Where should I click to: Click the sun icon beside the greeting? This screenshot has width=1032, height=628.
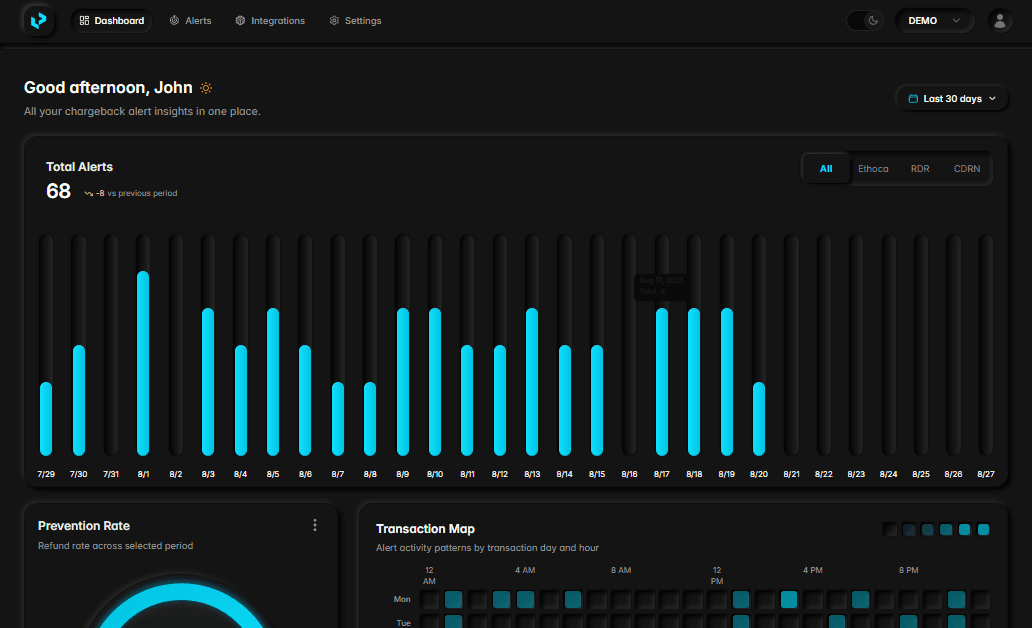[x=206, y=88]
